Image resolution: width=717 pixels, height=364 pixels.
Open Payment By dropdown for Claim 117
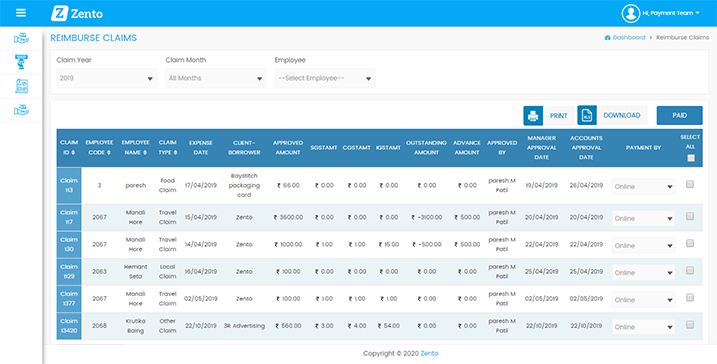[643, 218]
